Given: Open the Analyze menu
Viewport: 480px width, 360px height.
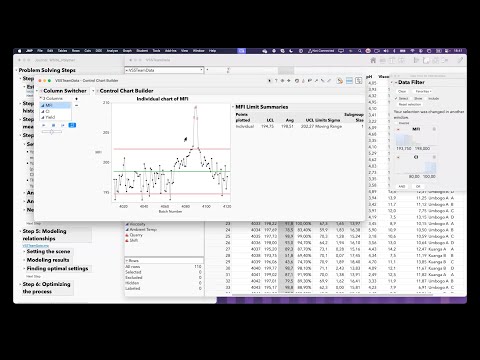Looking at the screenshot, I should pyautogui.click(x=112, y=51).
